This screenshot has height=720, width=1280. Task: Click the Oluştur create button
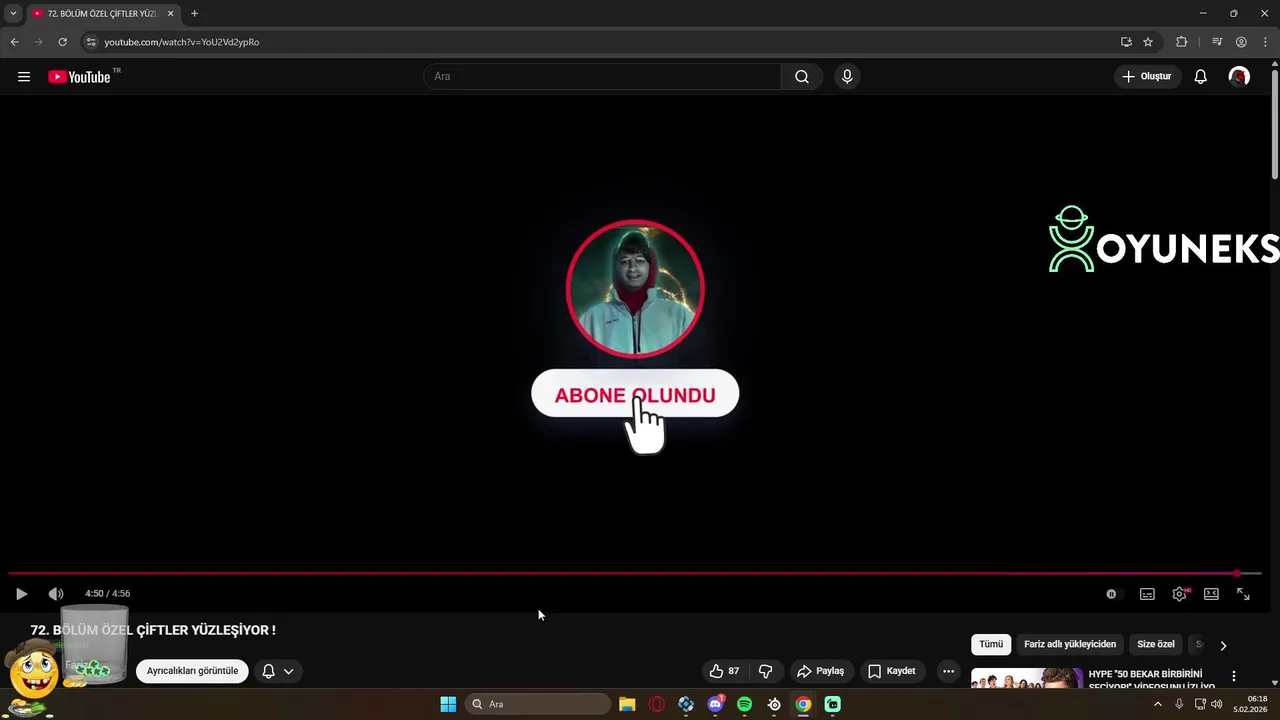1147,77
